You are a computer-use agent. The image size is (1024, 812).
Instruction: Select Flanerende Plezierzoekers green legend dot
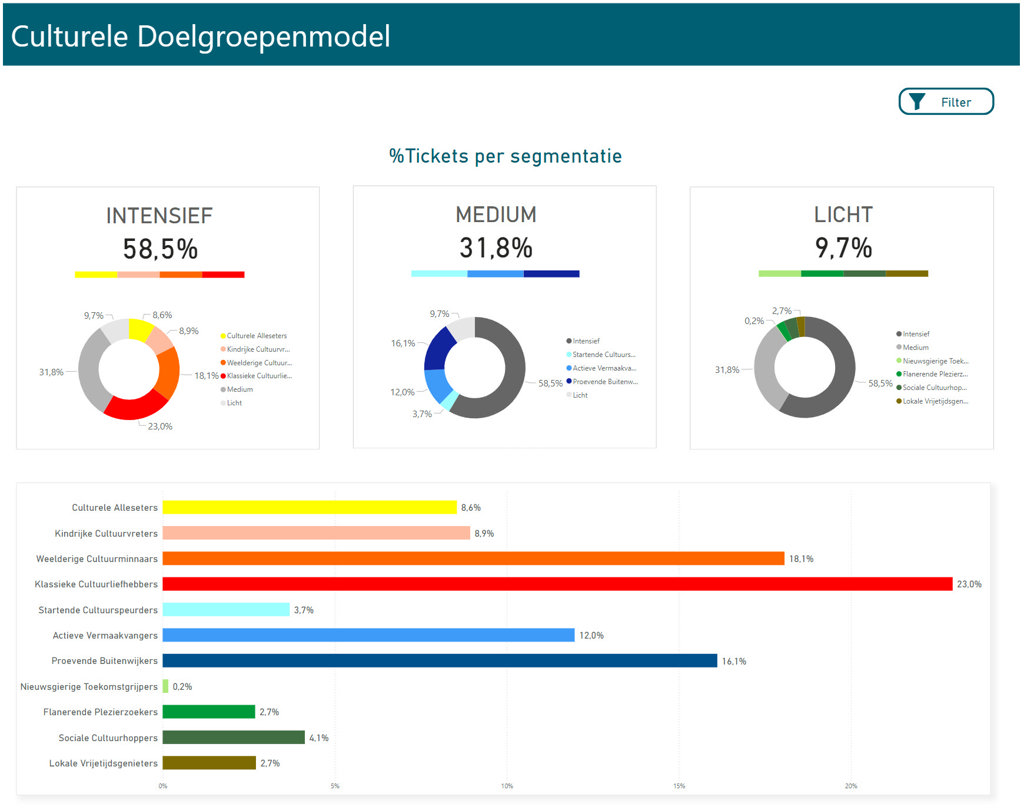pos(899,374)
